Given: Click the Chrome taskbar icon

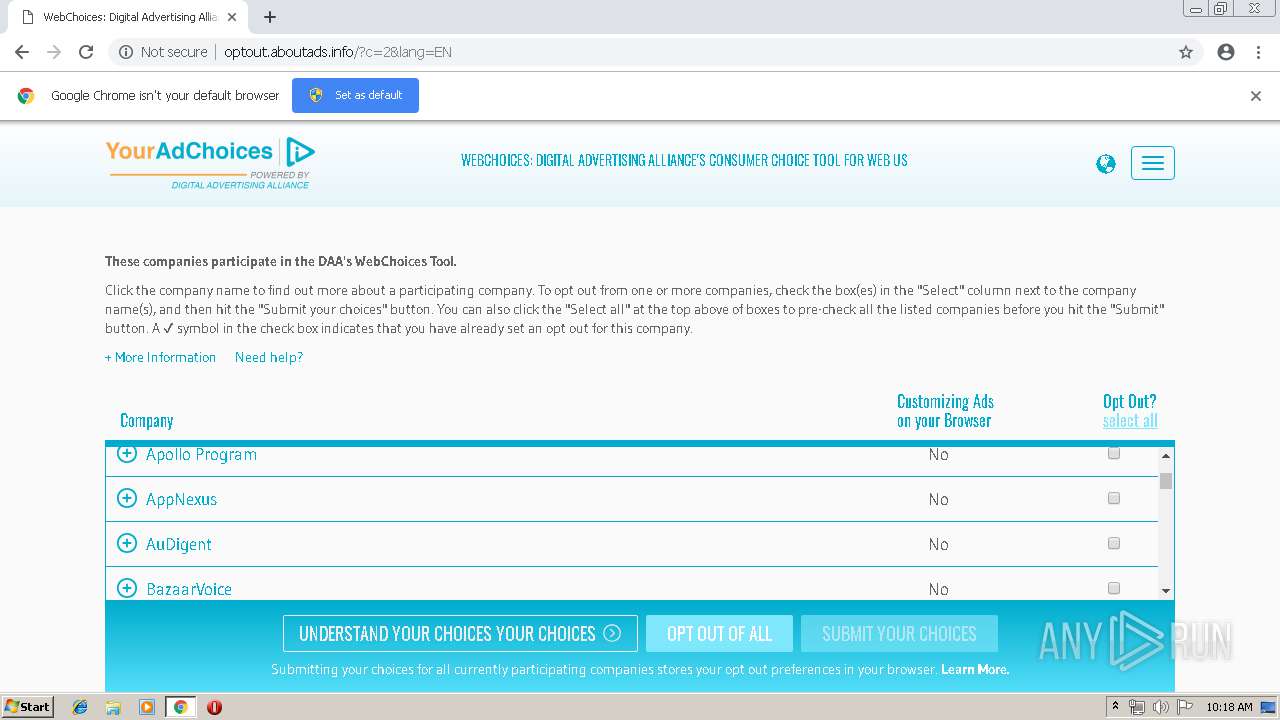Looking at the screenshot, I should [180, 707].
